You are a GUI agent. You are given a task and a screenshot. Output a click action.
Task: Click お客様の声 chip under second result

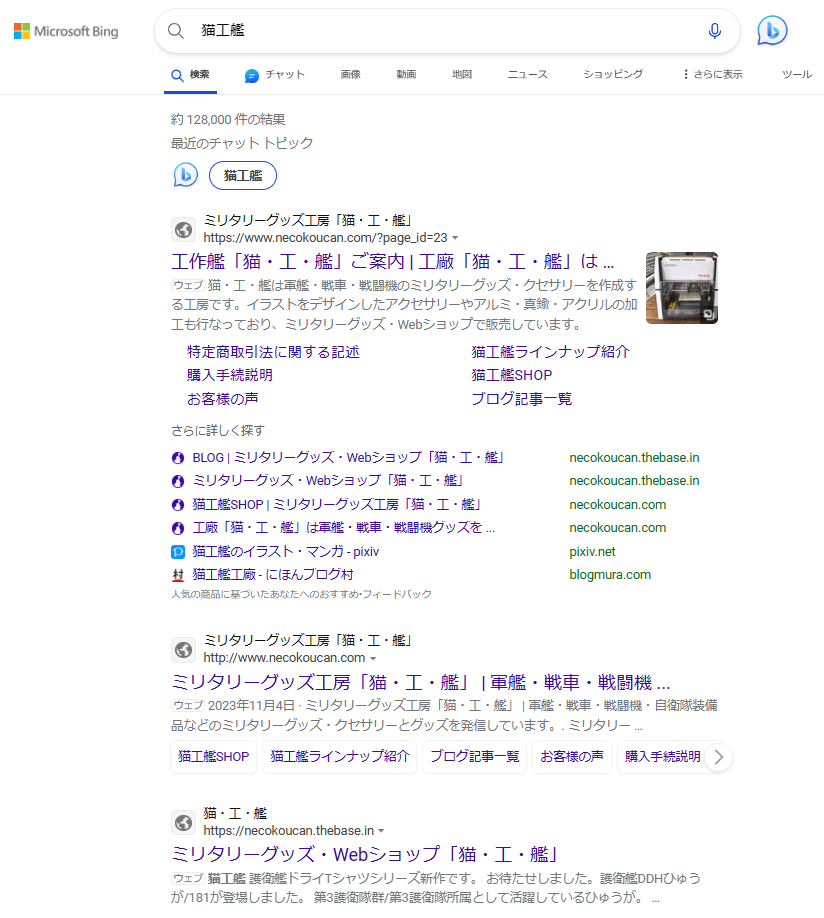[572, 756]
